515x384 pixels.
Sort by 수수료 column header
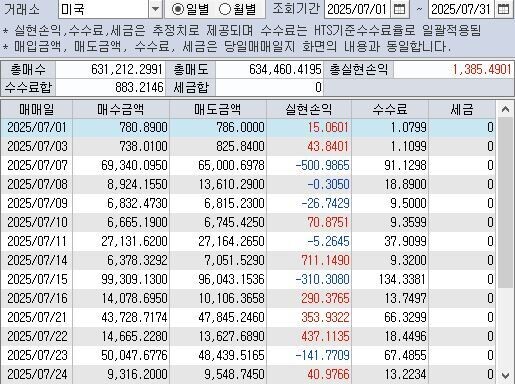click(x=390, y=109)
